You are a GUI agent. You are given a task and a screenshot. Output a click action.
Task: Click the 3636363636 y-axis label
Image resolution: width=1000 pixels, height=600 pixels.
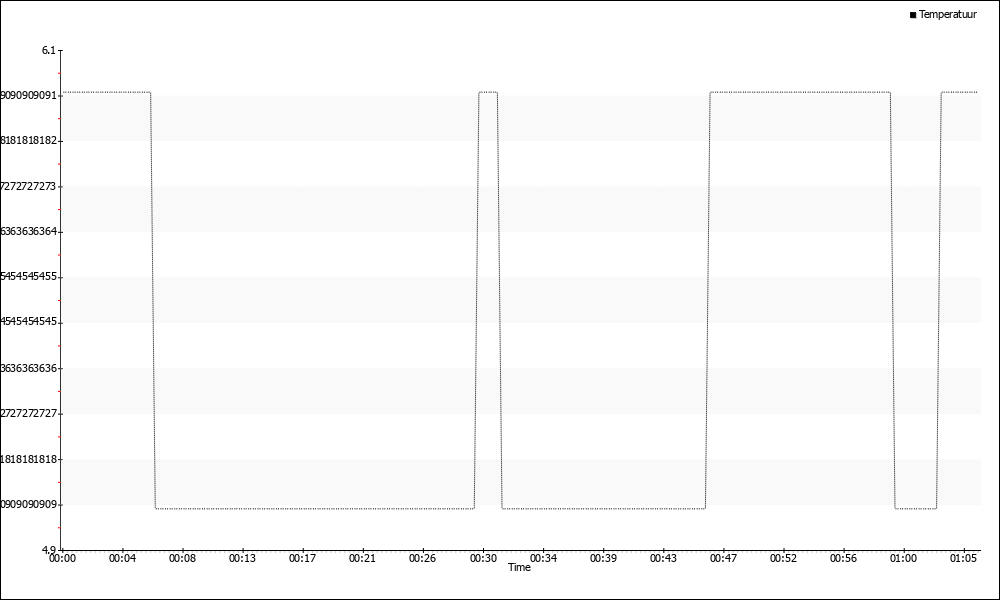click(x=29, y=368)
